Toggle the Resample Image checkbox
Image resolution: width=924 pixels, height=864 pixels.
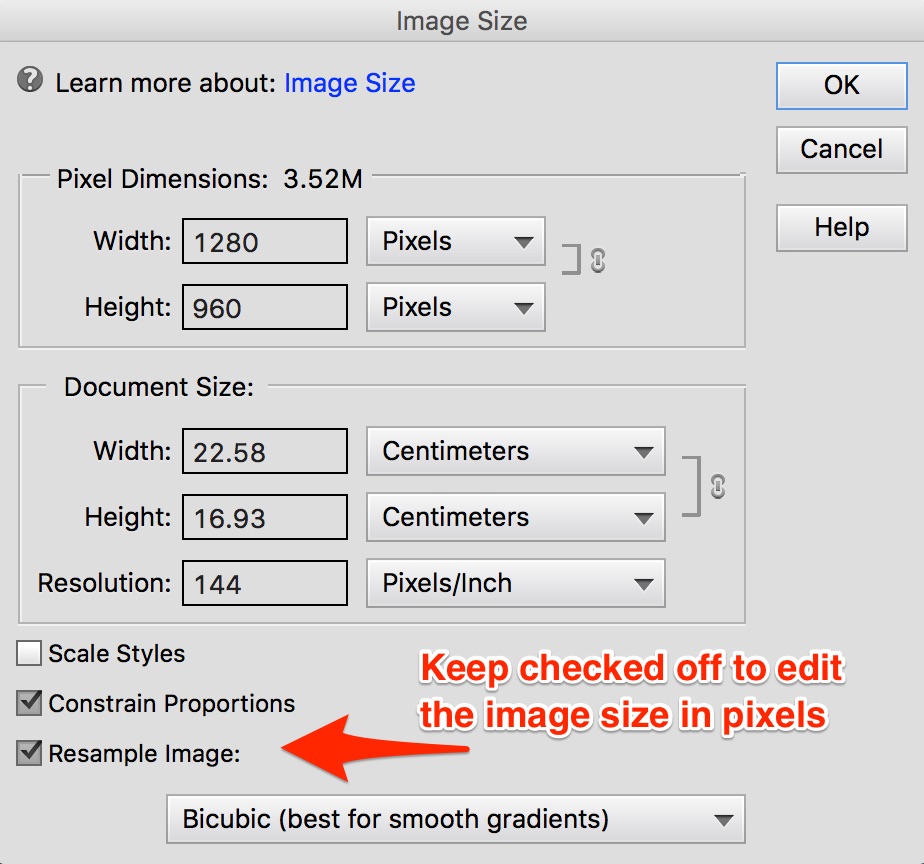click(30, 753)
